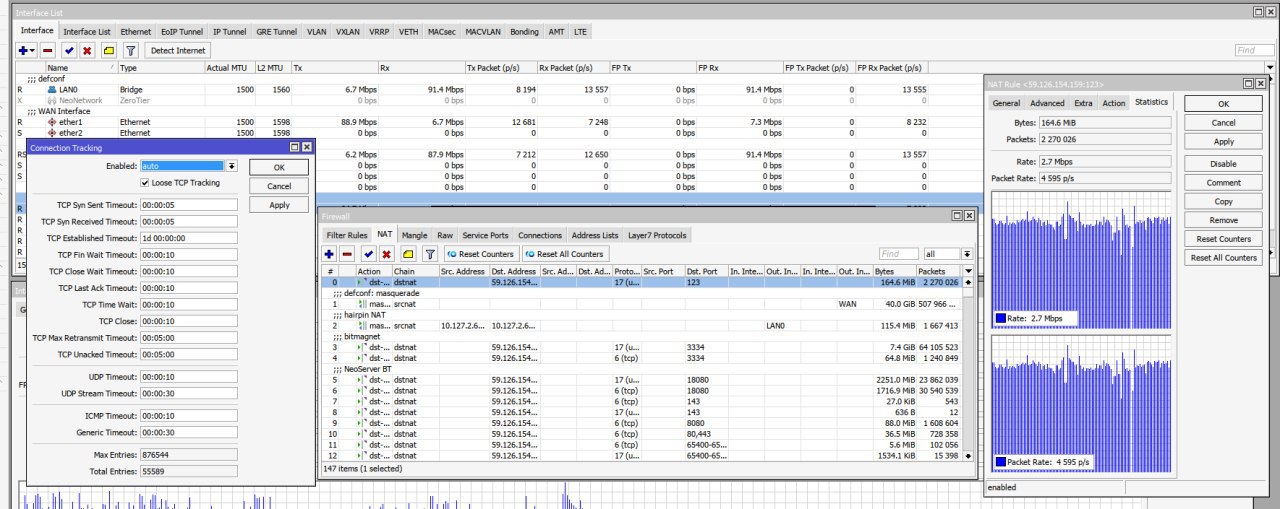The height and width of the screenshot is (509, 1280).
Task: Switch to the Mangle tab in Firewall
Action: 414,235
